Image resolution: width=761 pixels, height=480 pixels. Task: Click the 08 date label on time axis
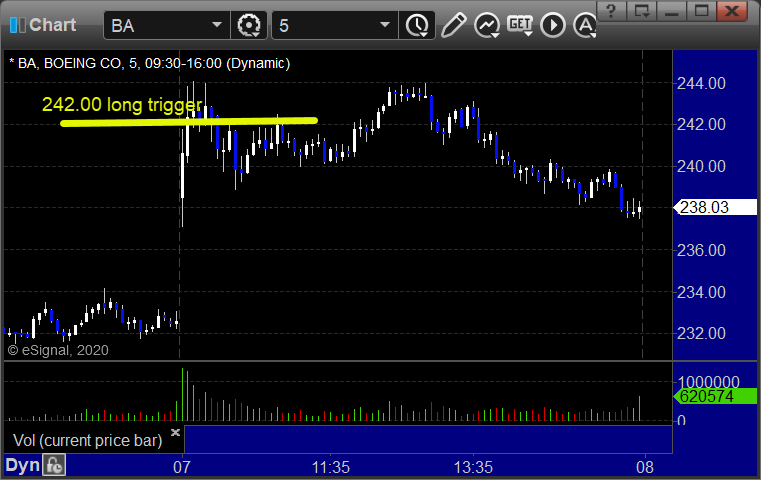[x=645, y=467]
